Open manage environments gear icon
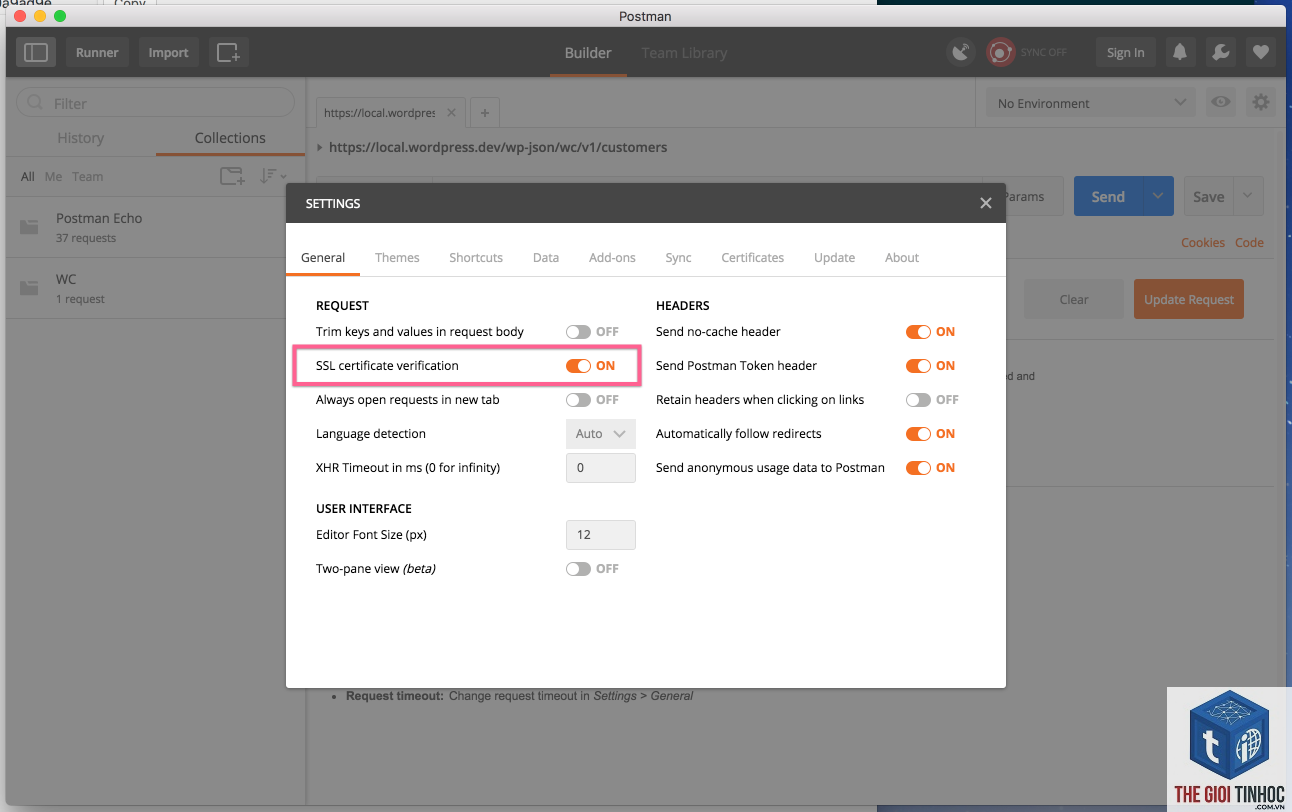1292x812 pixels. (1261, 102)
